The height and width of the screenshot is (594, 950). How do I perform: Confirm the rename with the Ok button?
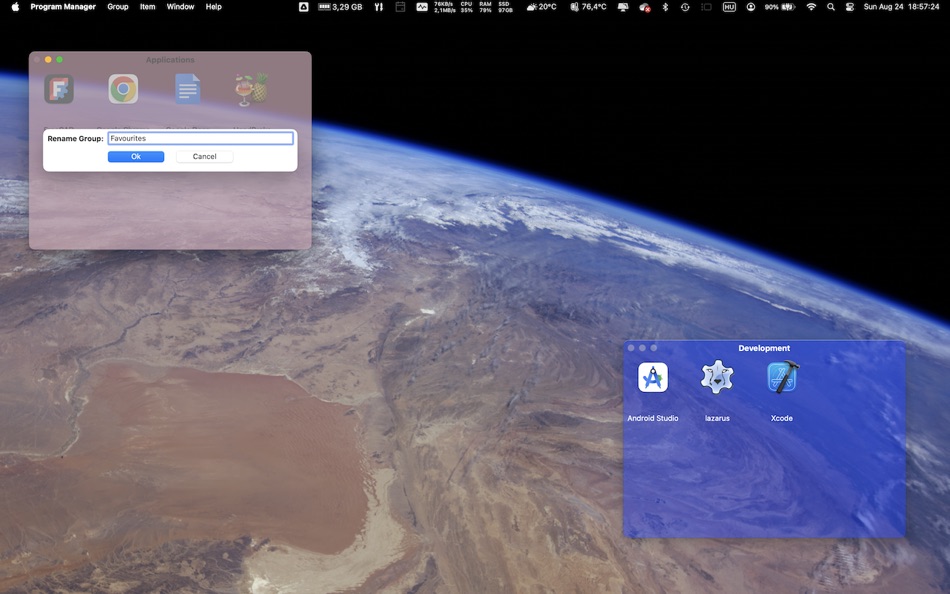coord(136,156)
